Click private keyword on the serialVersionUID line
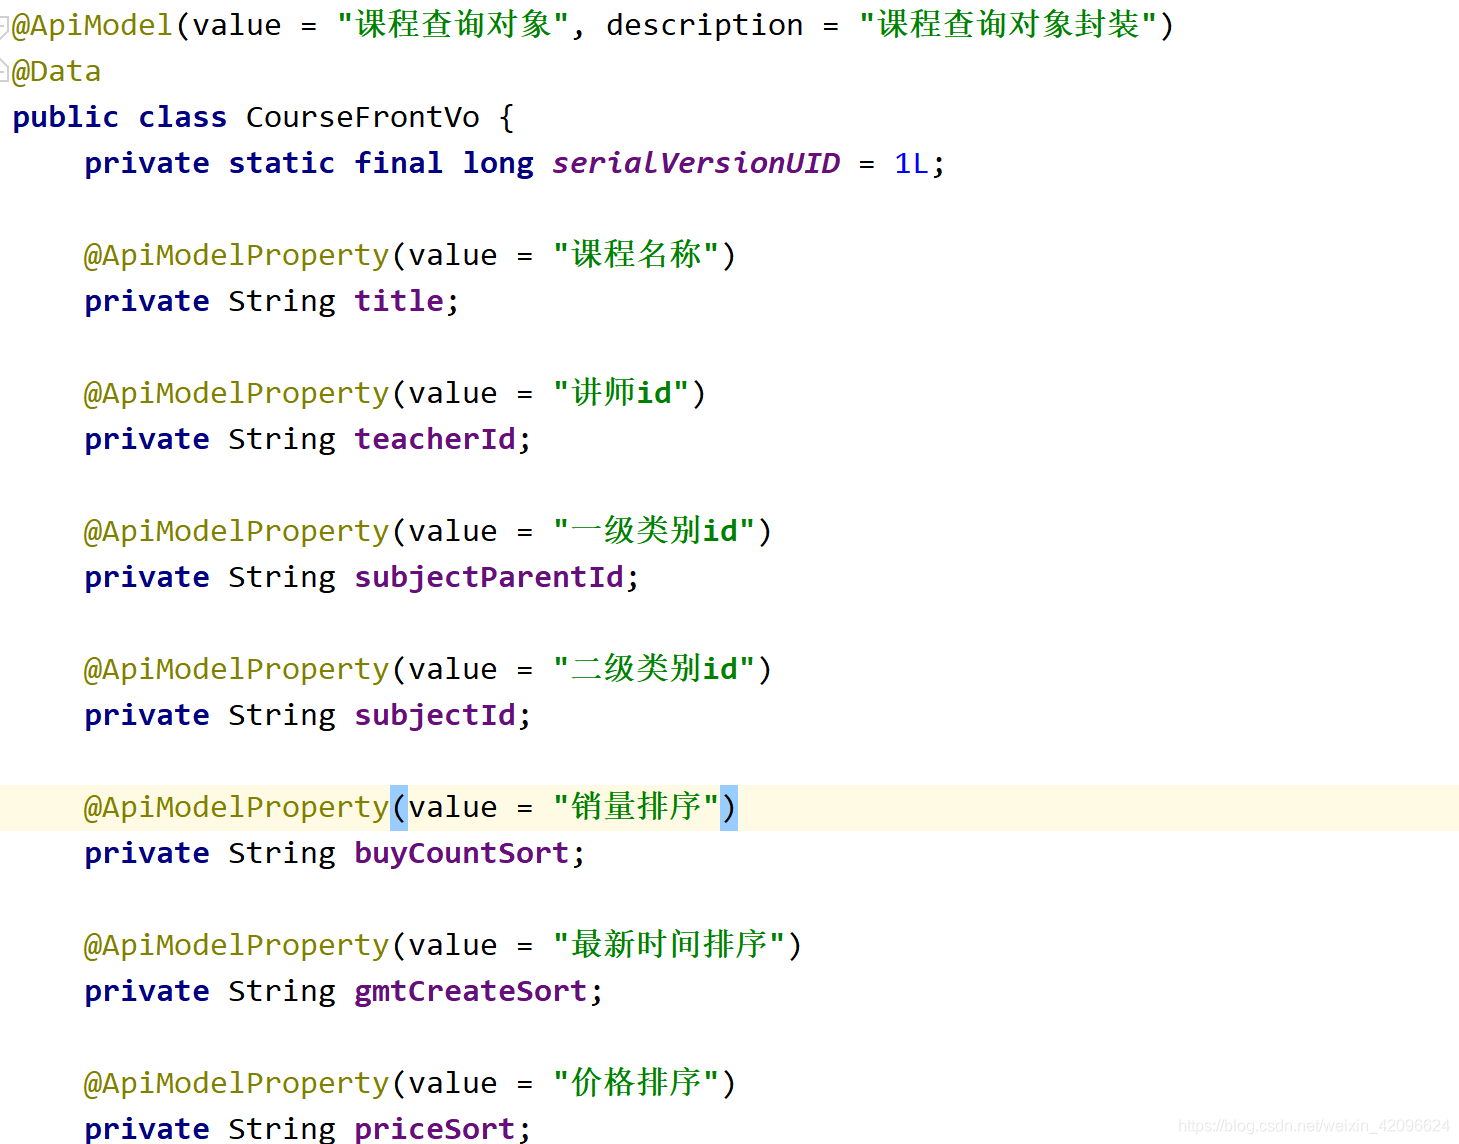This screenshot has width=1459, height=1144. pos(146,163)
